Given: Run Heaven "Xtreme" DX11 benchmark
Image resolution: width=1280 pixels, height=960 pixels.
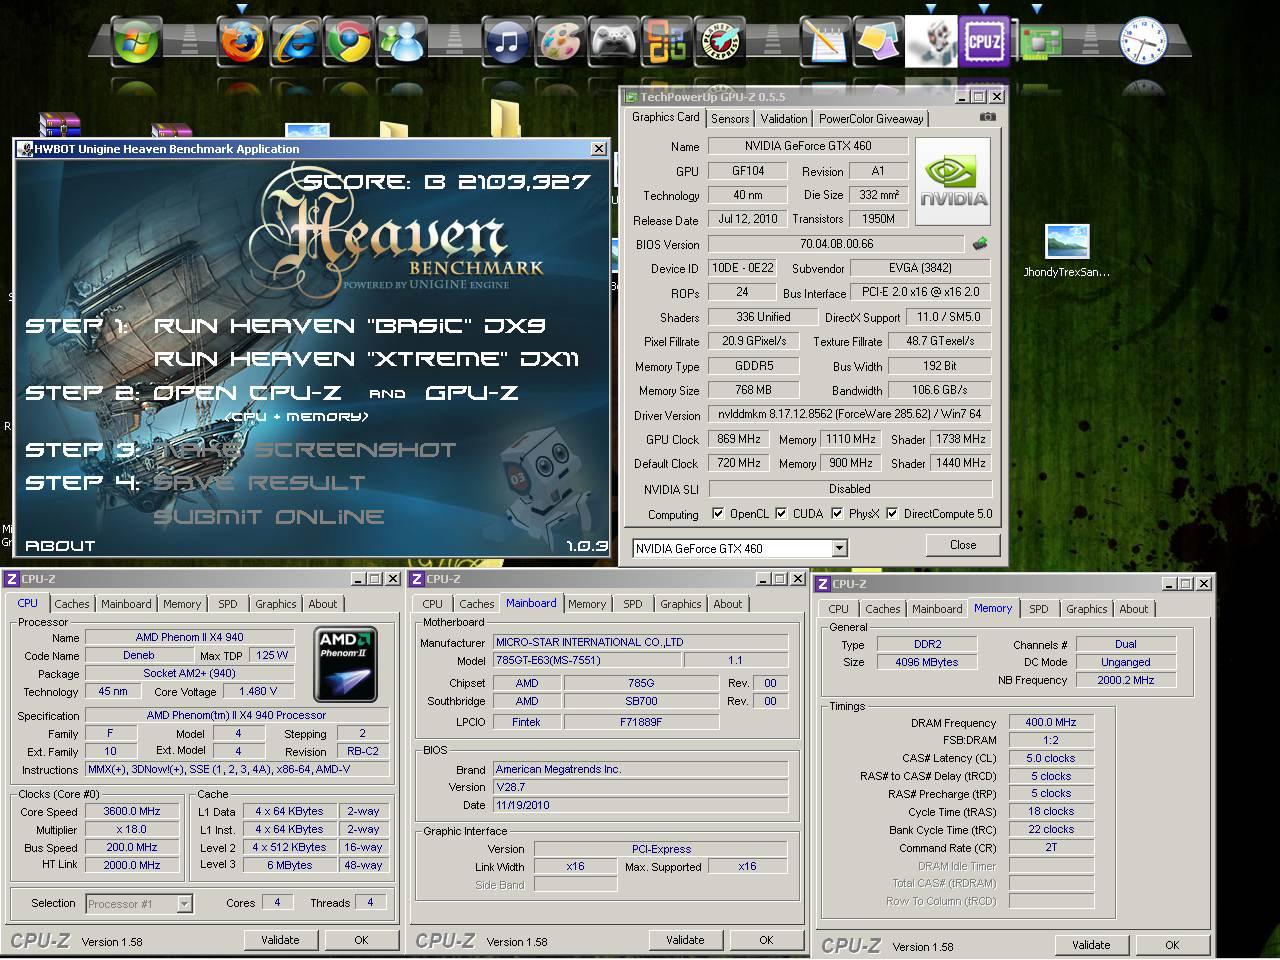Looking at the screenshot, I should coord(366,359).
